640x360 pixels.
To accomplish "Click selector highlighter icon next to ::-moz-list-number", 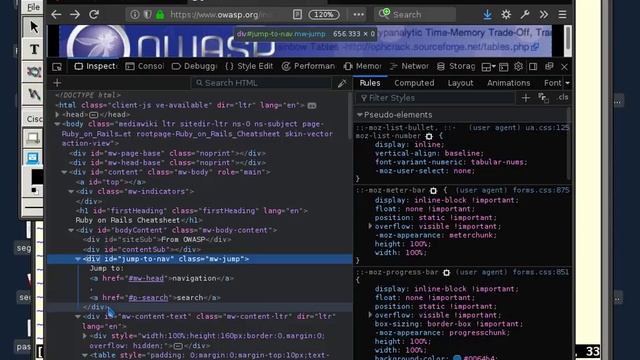I will tap(429, 136).
